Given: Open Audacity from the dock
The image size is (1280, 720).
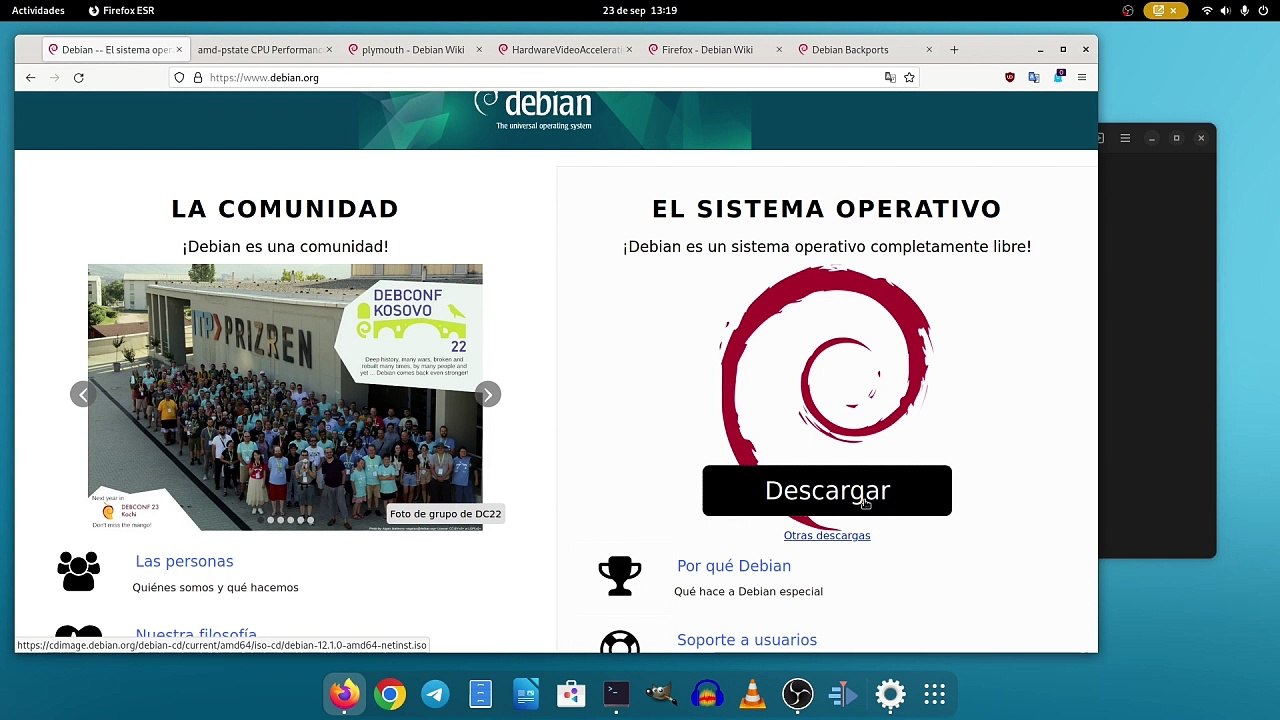Looking at the screenshot, I should (707, 694).
